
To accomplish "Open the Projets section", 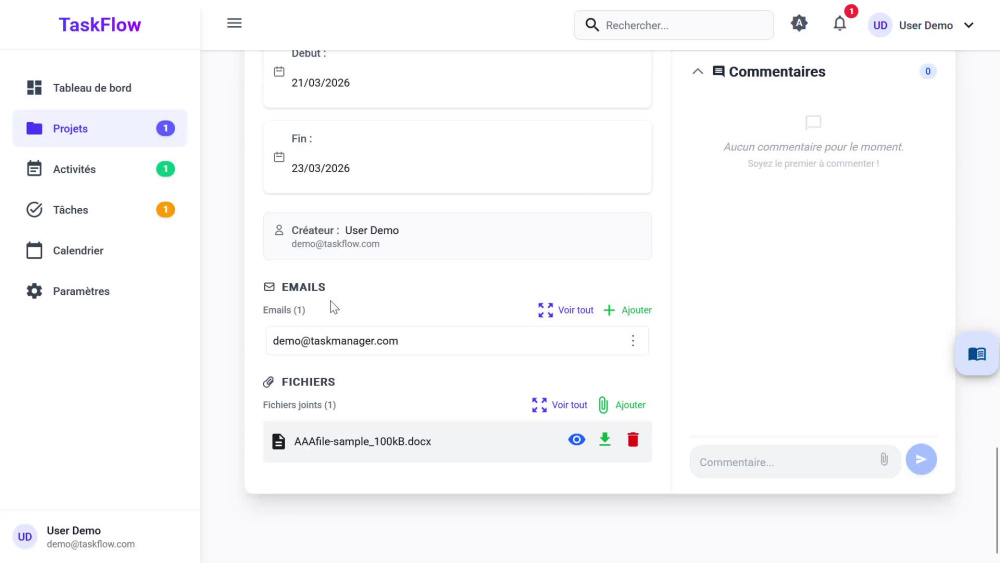I will [99, 128].
